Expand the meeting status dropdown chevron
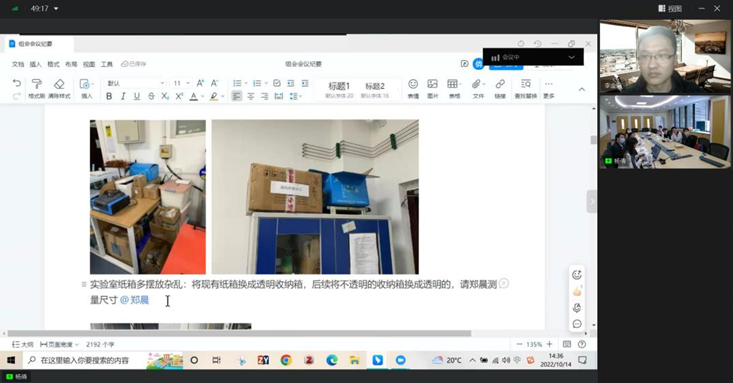Viewport: 733px width, 383px height. point(571,57)
